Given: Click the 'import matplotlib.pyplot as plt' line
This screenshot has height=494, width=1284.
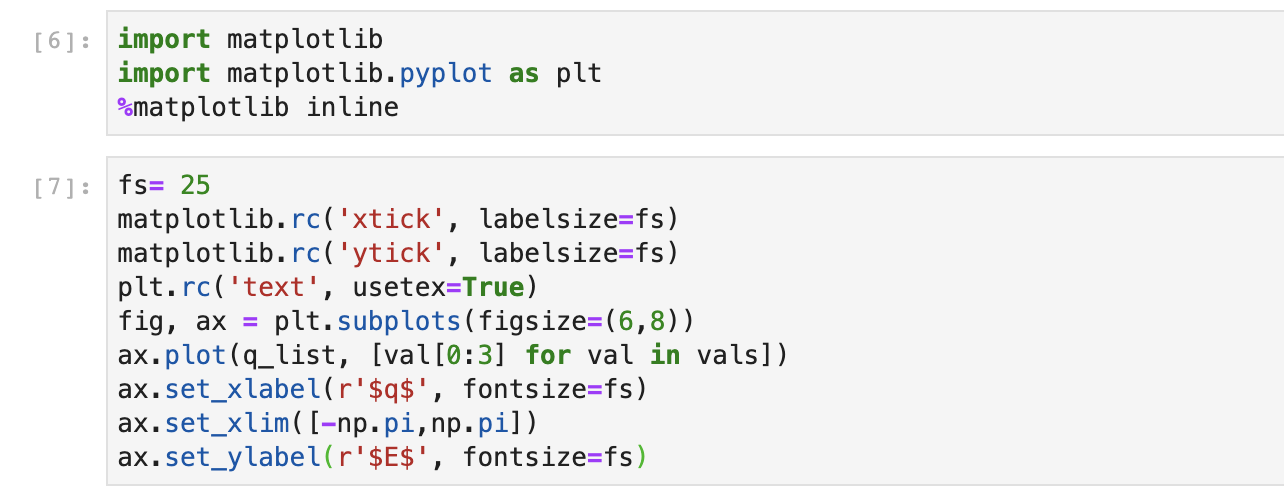Looking at the screenshot, I should click(359, 74).
